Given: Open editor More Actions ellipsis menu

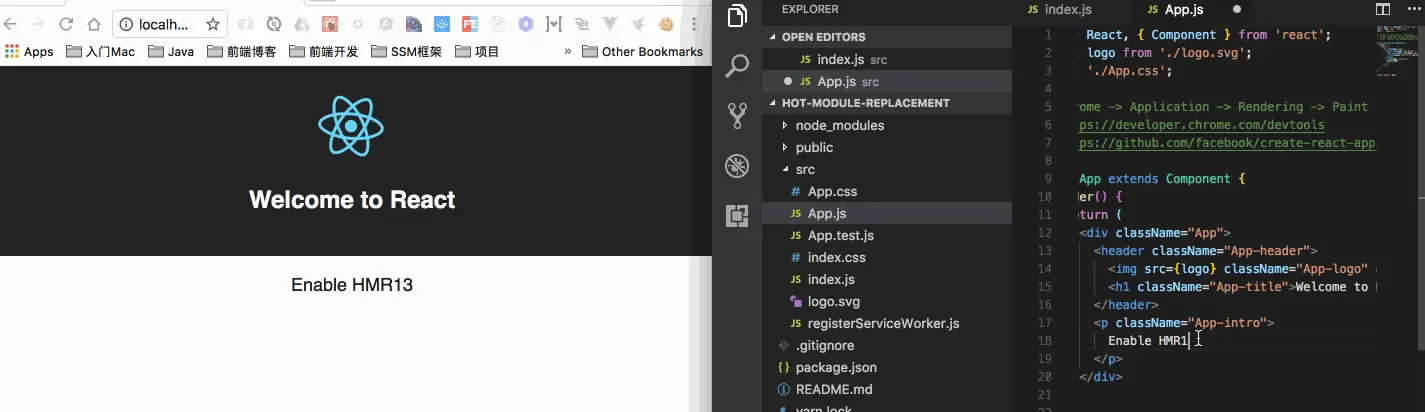Looking at the screenshot, I should tap(1412, 9).
